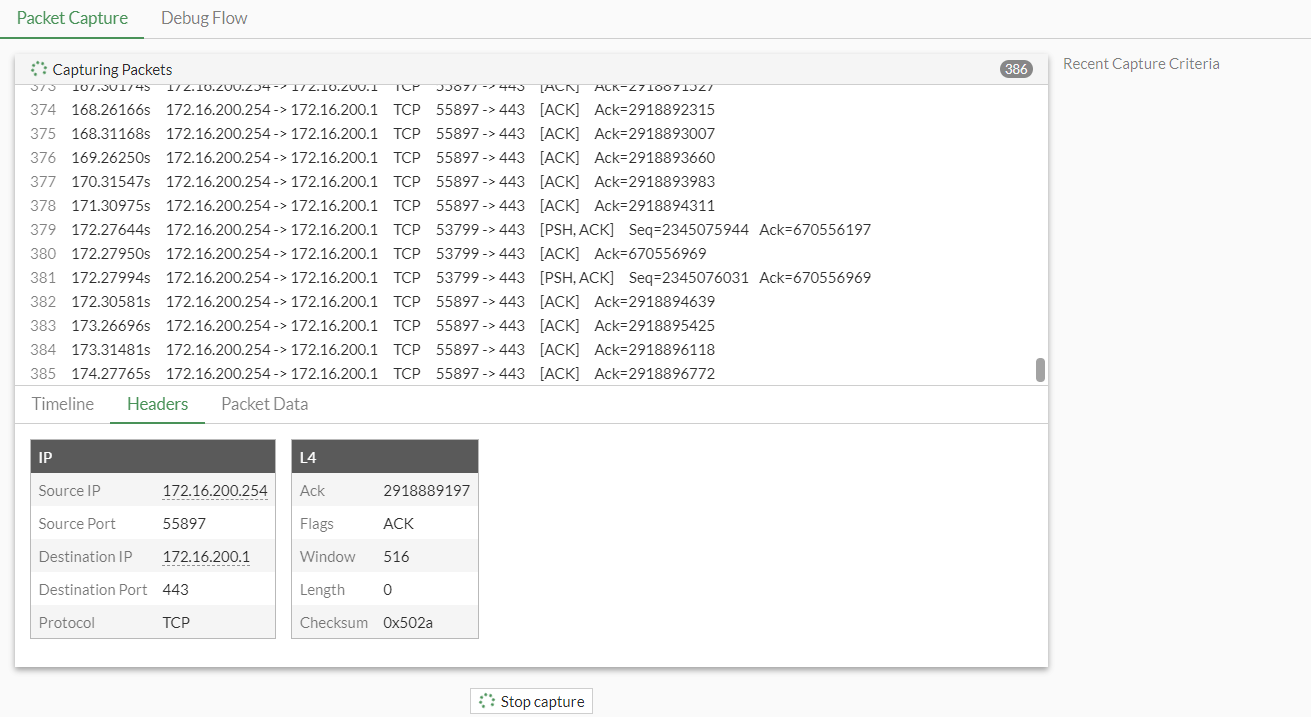Select packet row 378
Image resolution: width=1311 pixels, height=717 pixels.
526,205
